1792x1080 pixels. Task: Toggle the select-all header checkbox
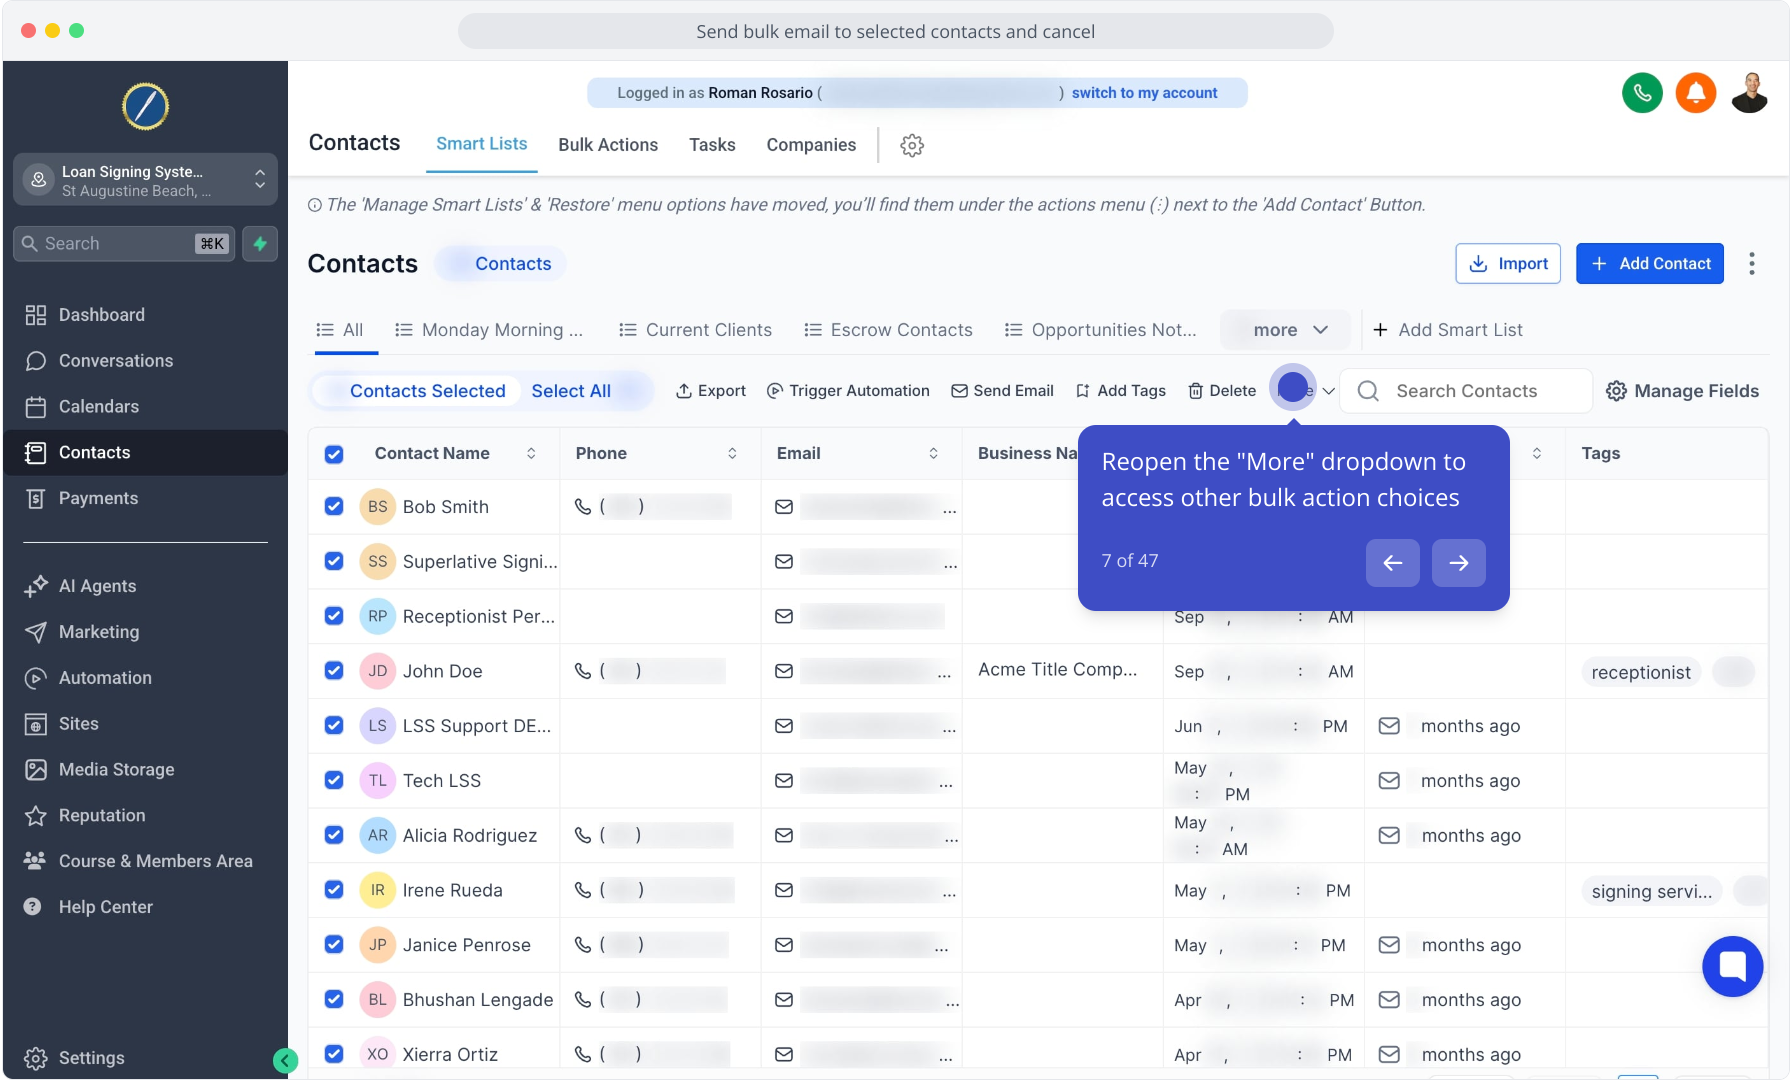(334, 454)
